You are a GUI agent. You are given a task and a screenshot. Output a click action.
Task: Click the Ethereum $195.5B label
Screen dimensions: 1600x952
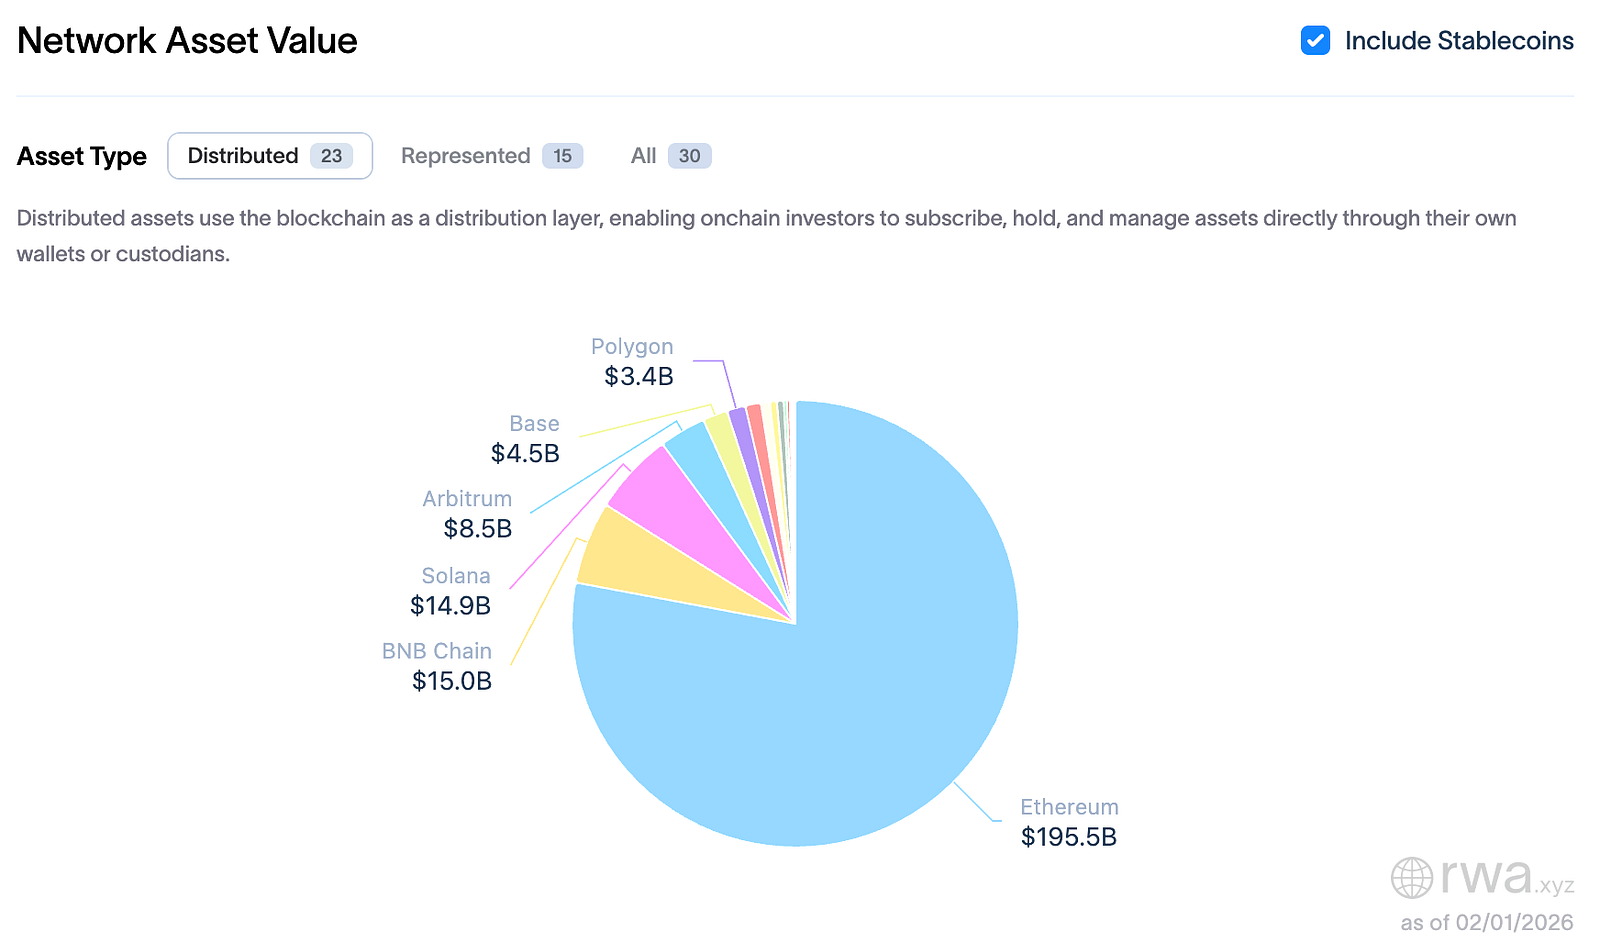click(x=1069, y=822)
